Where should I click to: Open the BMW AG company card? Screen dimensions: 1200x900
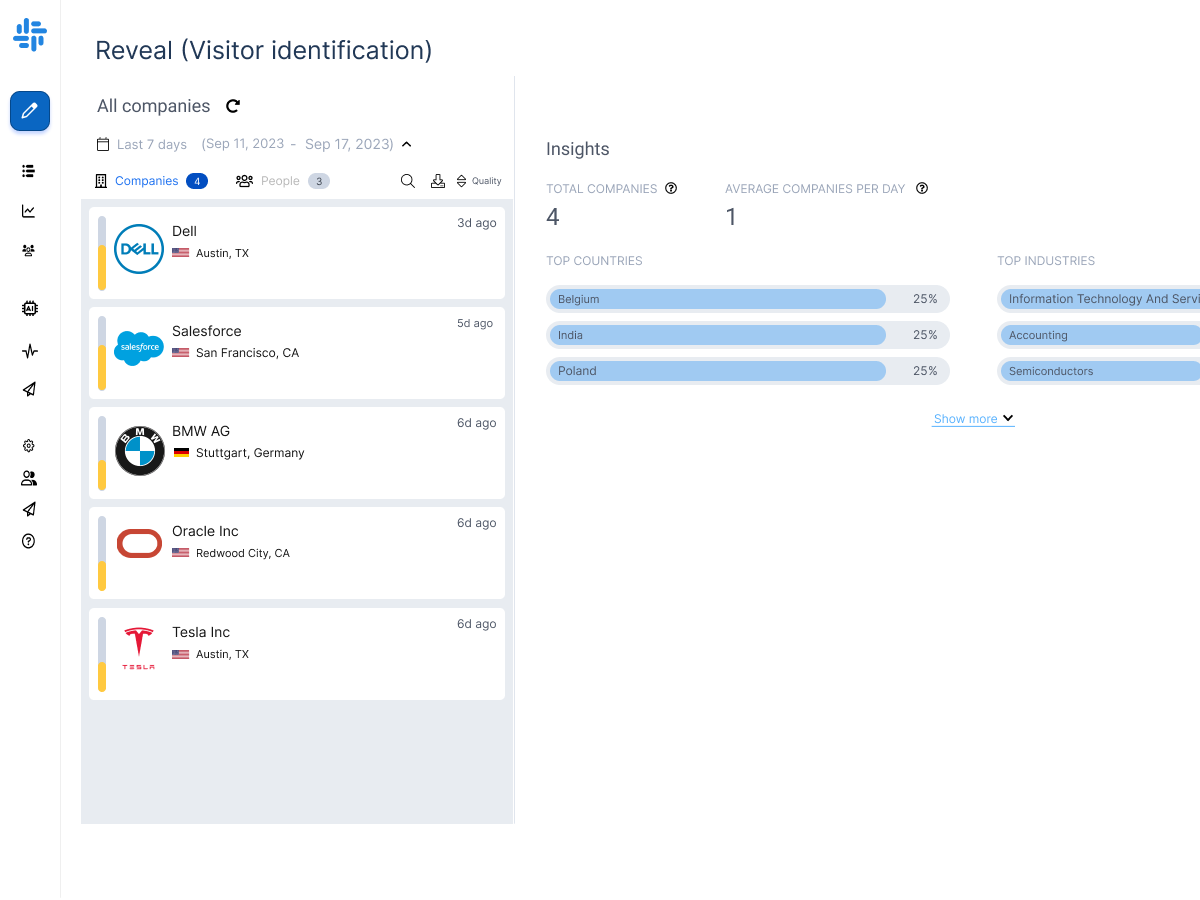[x=297, y=453]
